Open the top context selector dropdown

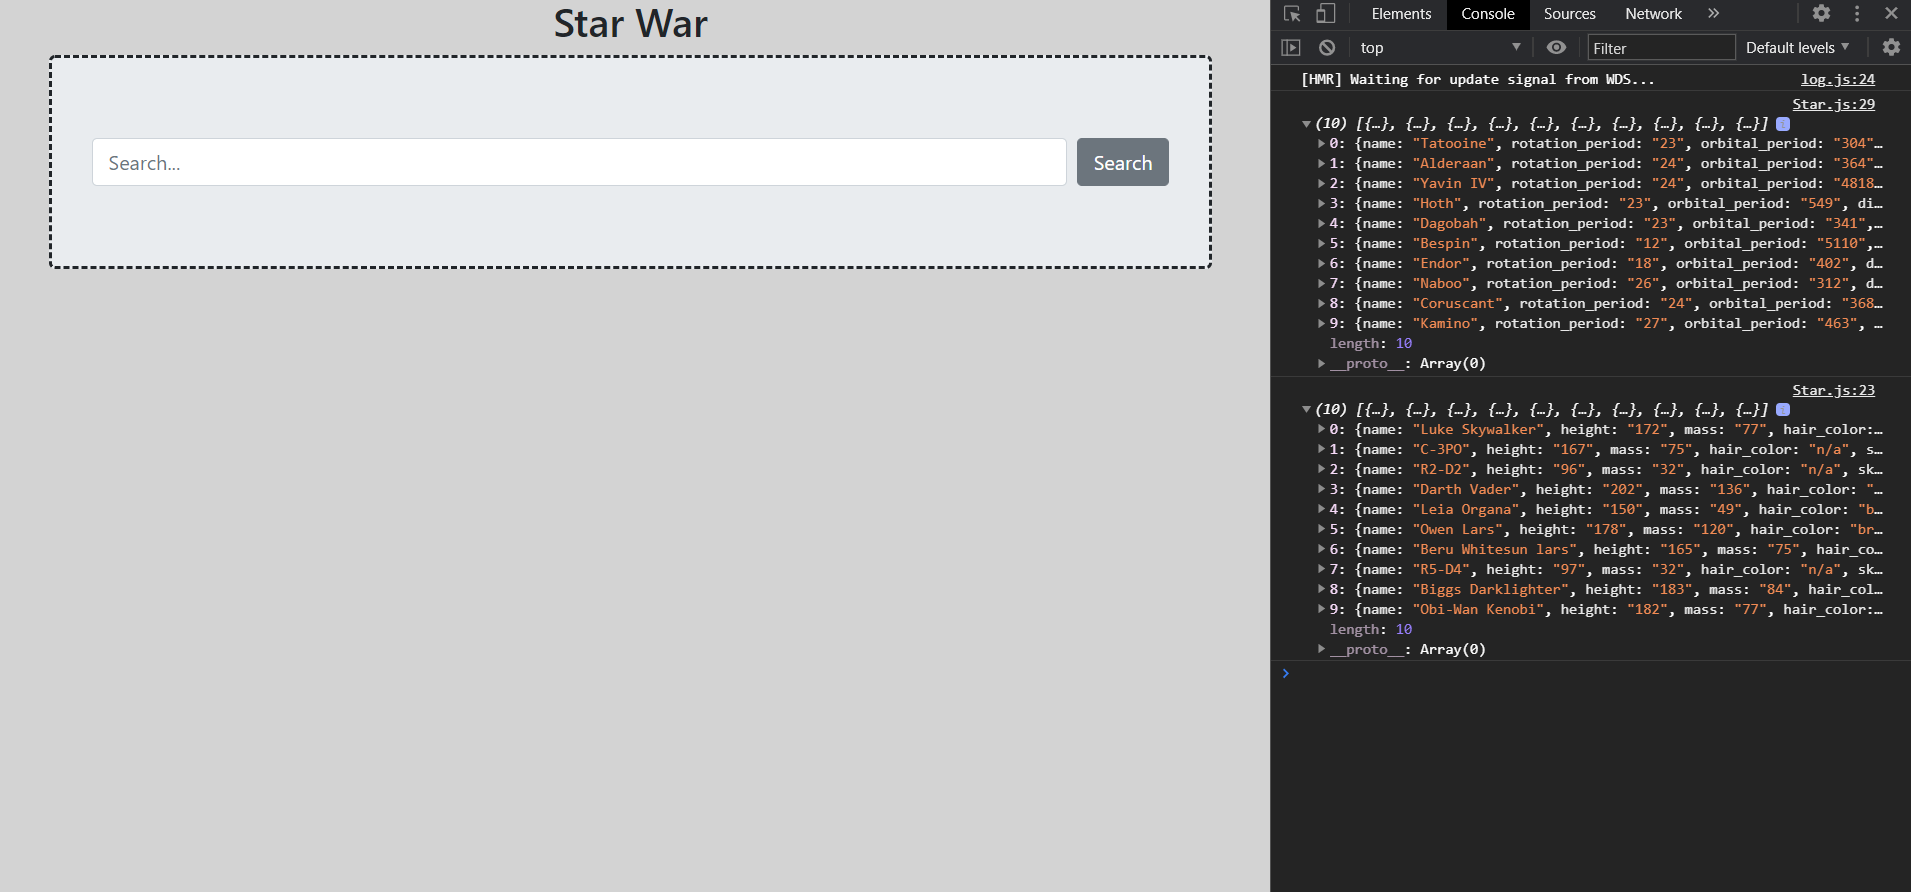(1440, 48)
